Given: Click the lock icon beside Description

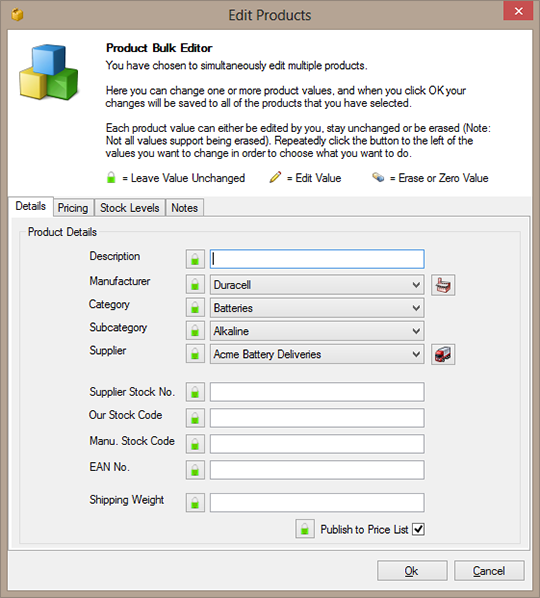Looking at the screenshot, I should point(195,259).
